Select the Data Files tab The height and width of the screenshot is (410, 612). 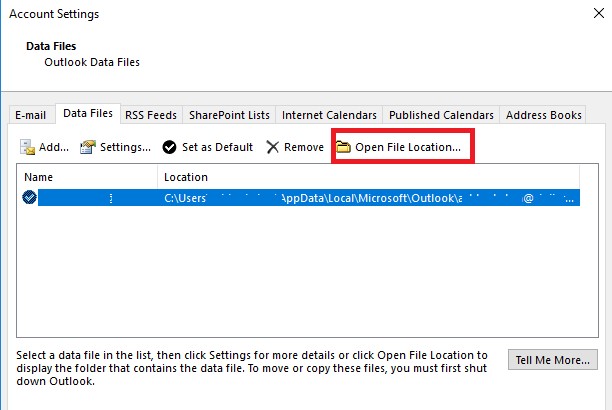coord(88,113)
